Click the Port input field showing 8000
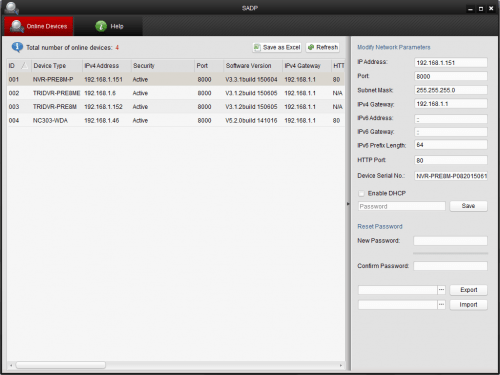Viewport: 500px width, 375px height. click(x=451, y=76)
